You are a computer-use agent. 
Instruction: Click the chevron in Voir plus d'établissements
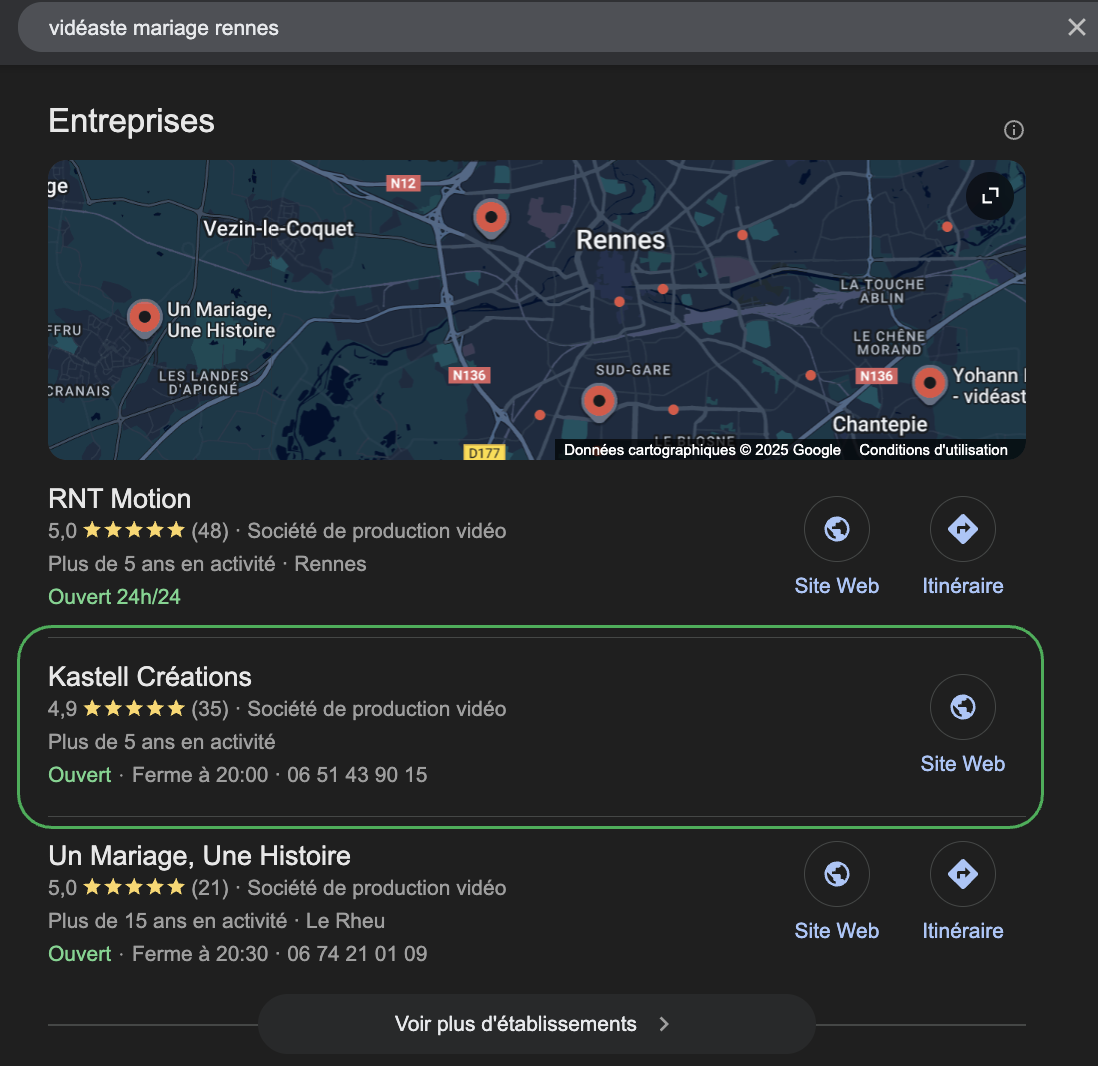click(x=664, y=1024)
